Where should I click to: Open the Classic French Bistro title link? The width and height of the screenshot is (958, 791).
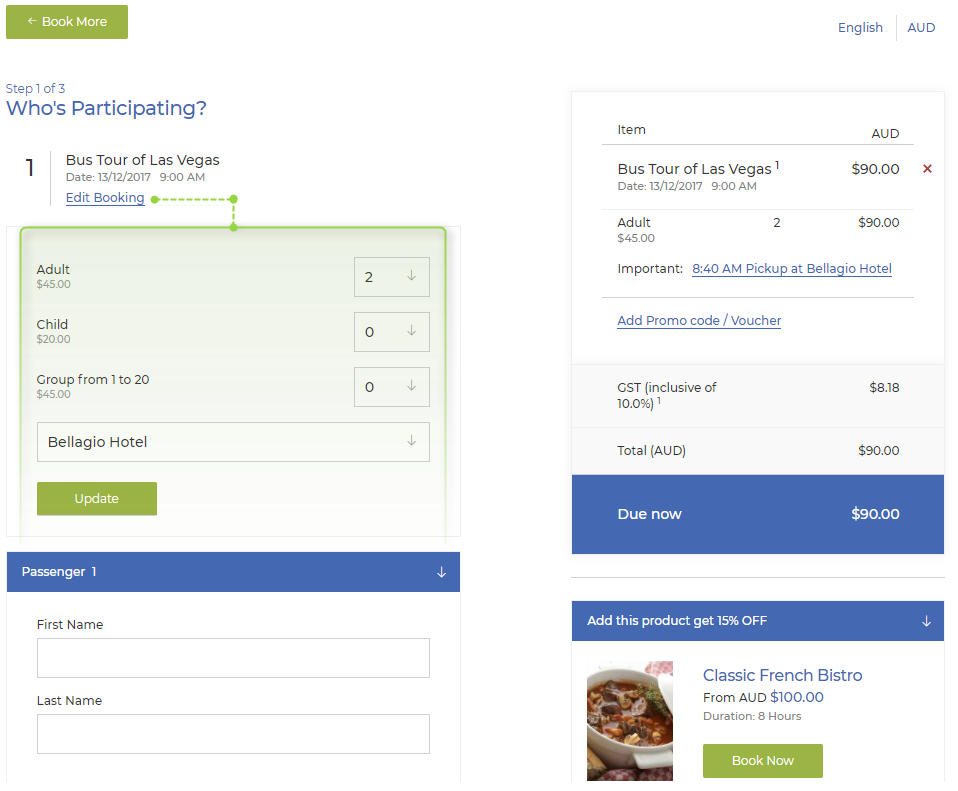(x=782, y=675)
